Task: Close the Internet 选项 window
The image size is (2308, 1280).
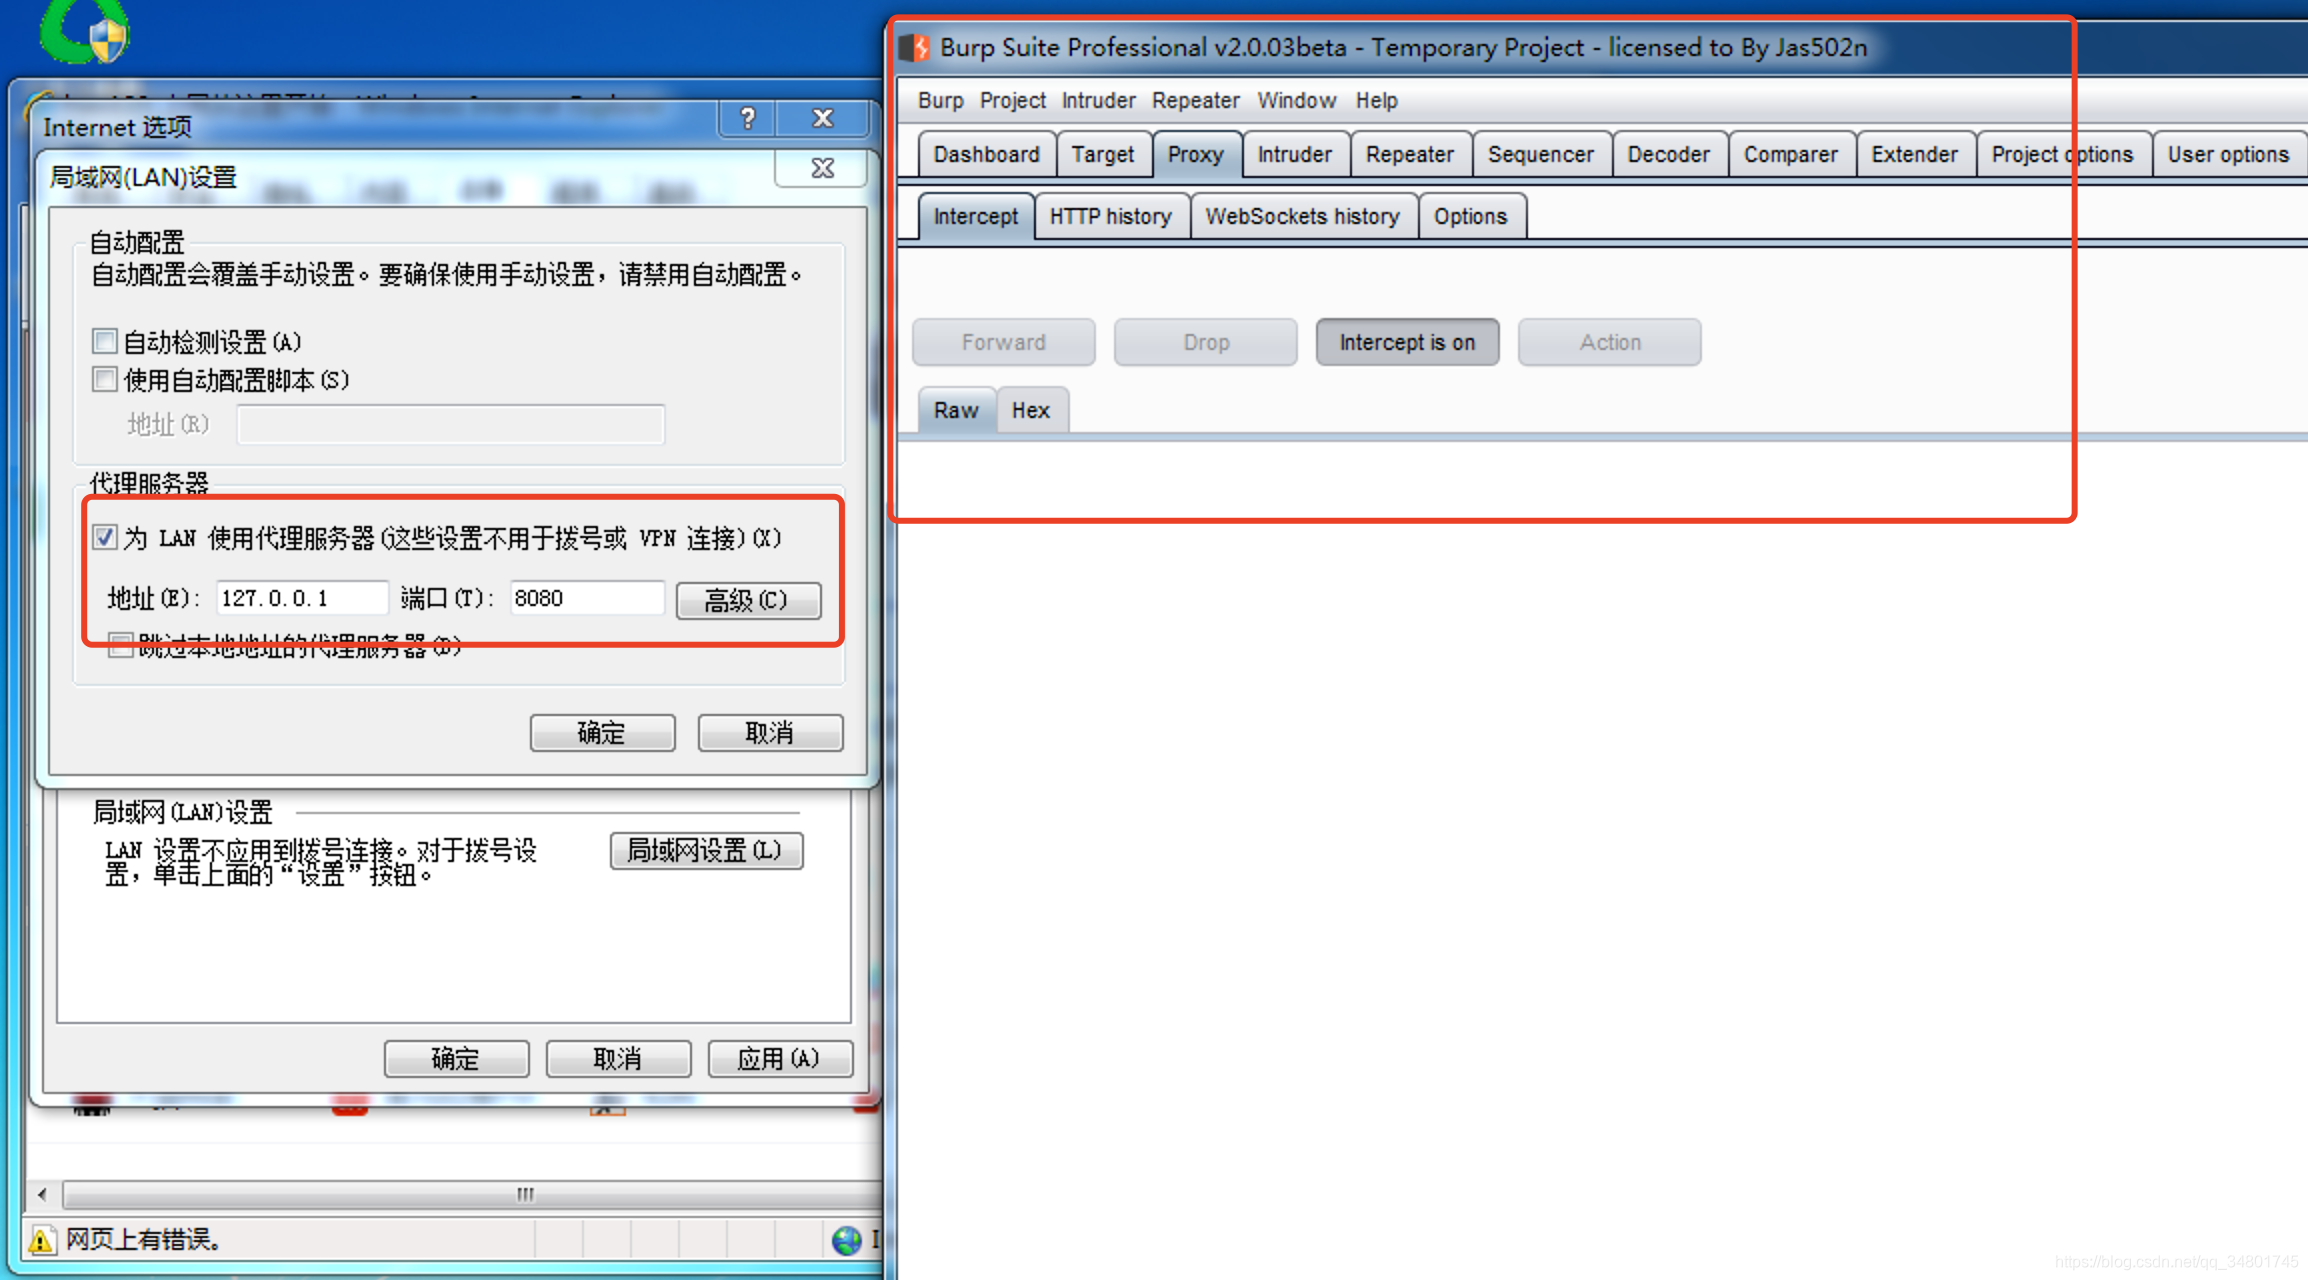Action: [x=823, y=118]
